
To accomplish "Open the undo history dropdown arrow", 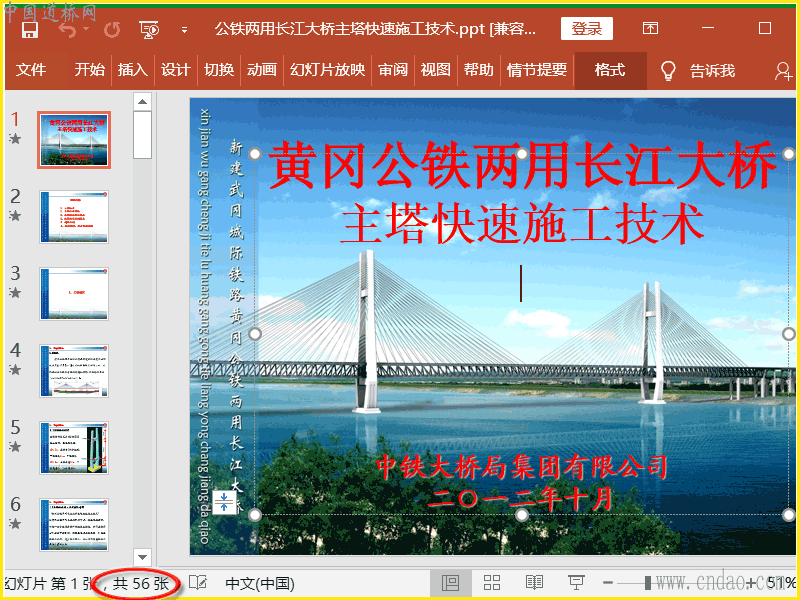I will [x=86, y=29].
